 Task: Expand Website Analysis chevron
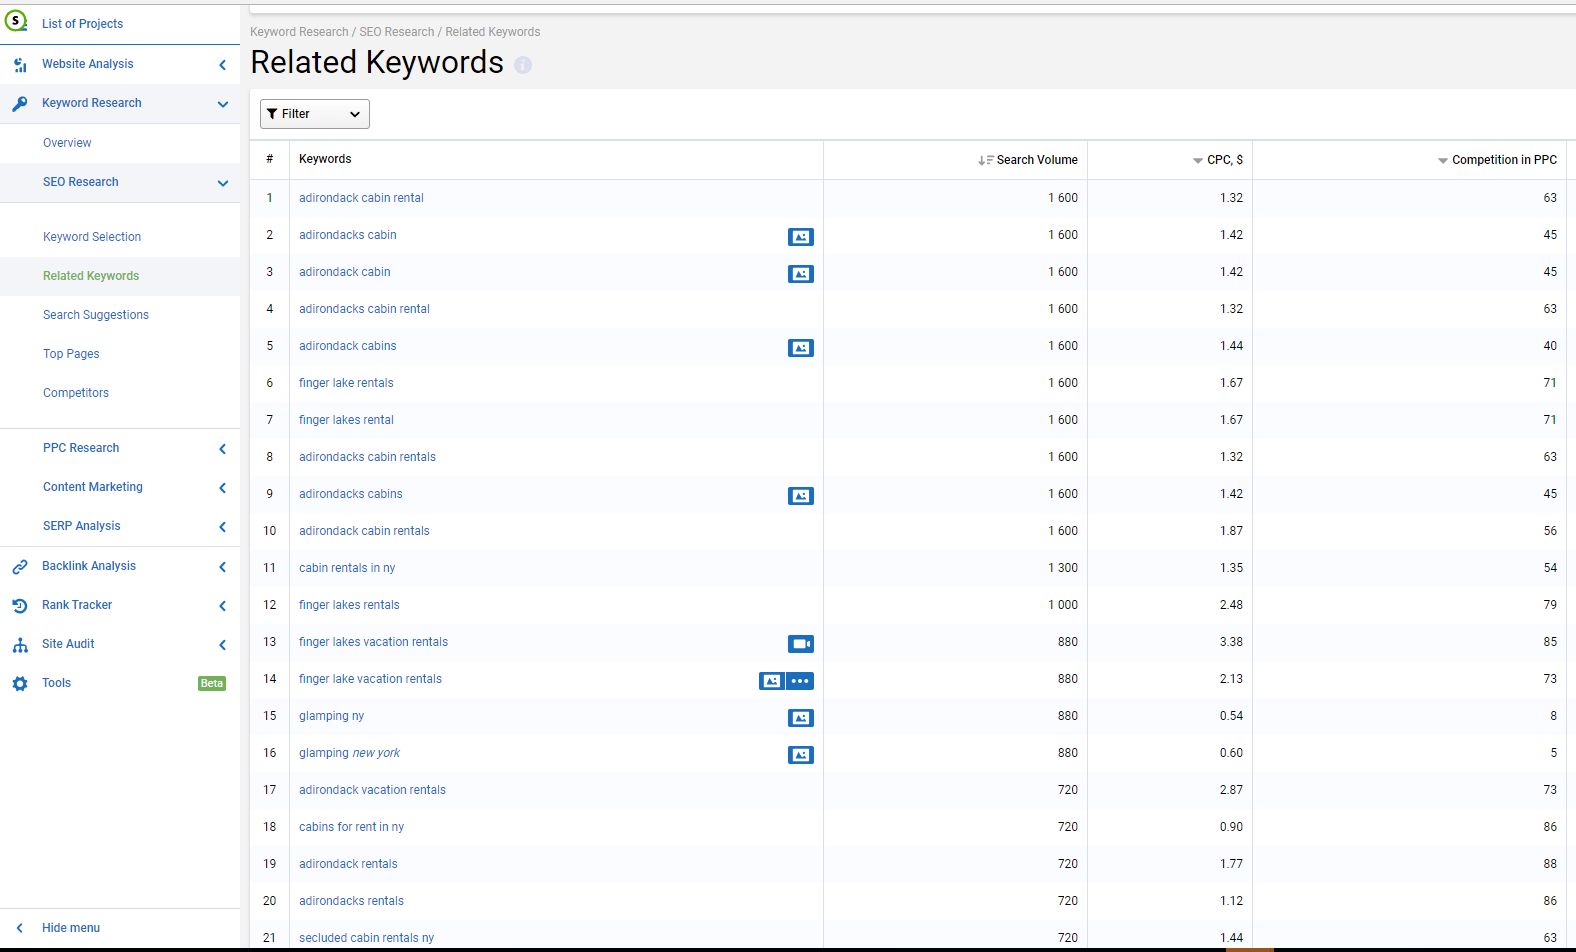pyautogui.click(x=222, y=65)
